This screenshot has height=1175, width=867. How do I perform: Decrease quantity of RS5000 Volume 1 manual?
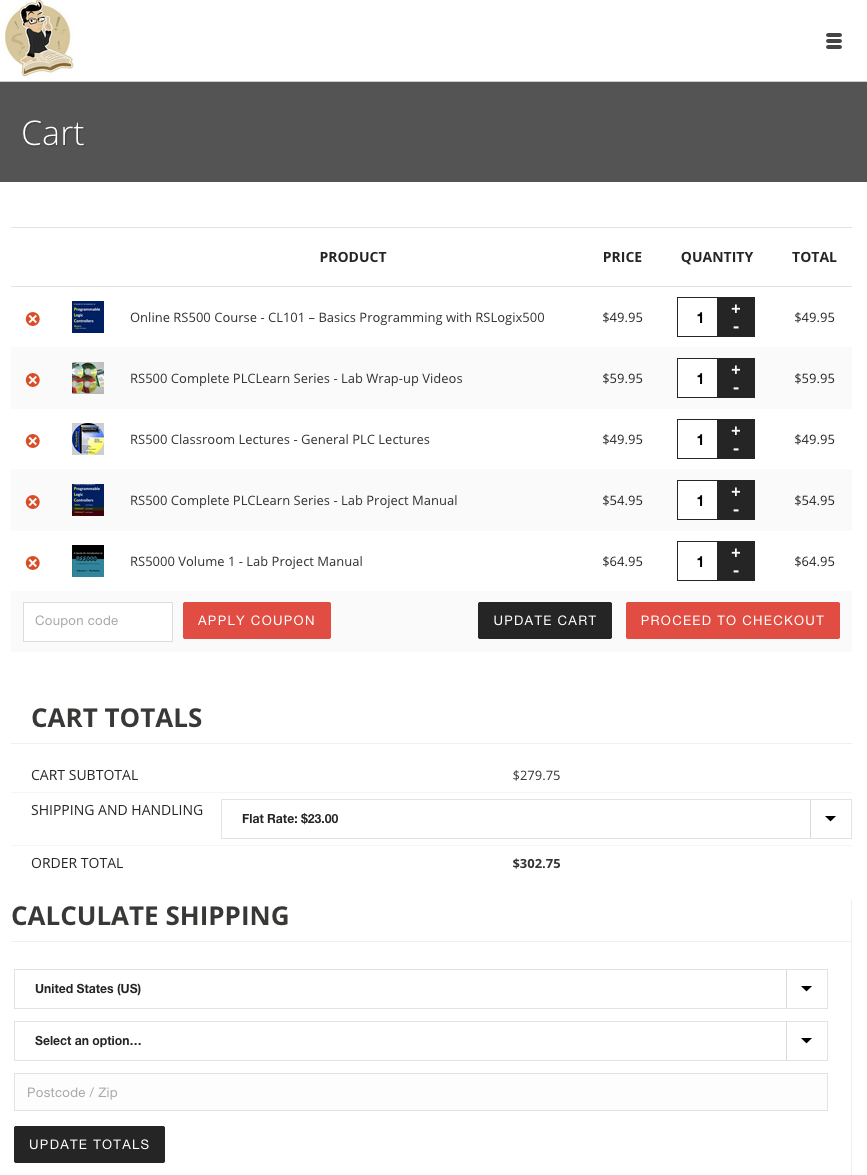point(736,571)
